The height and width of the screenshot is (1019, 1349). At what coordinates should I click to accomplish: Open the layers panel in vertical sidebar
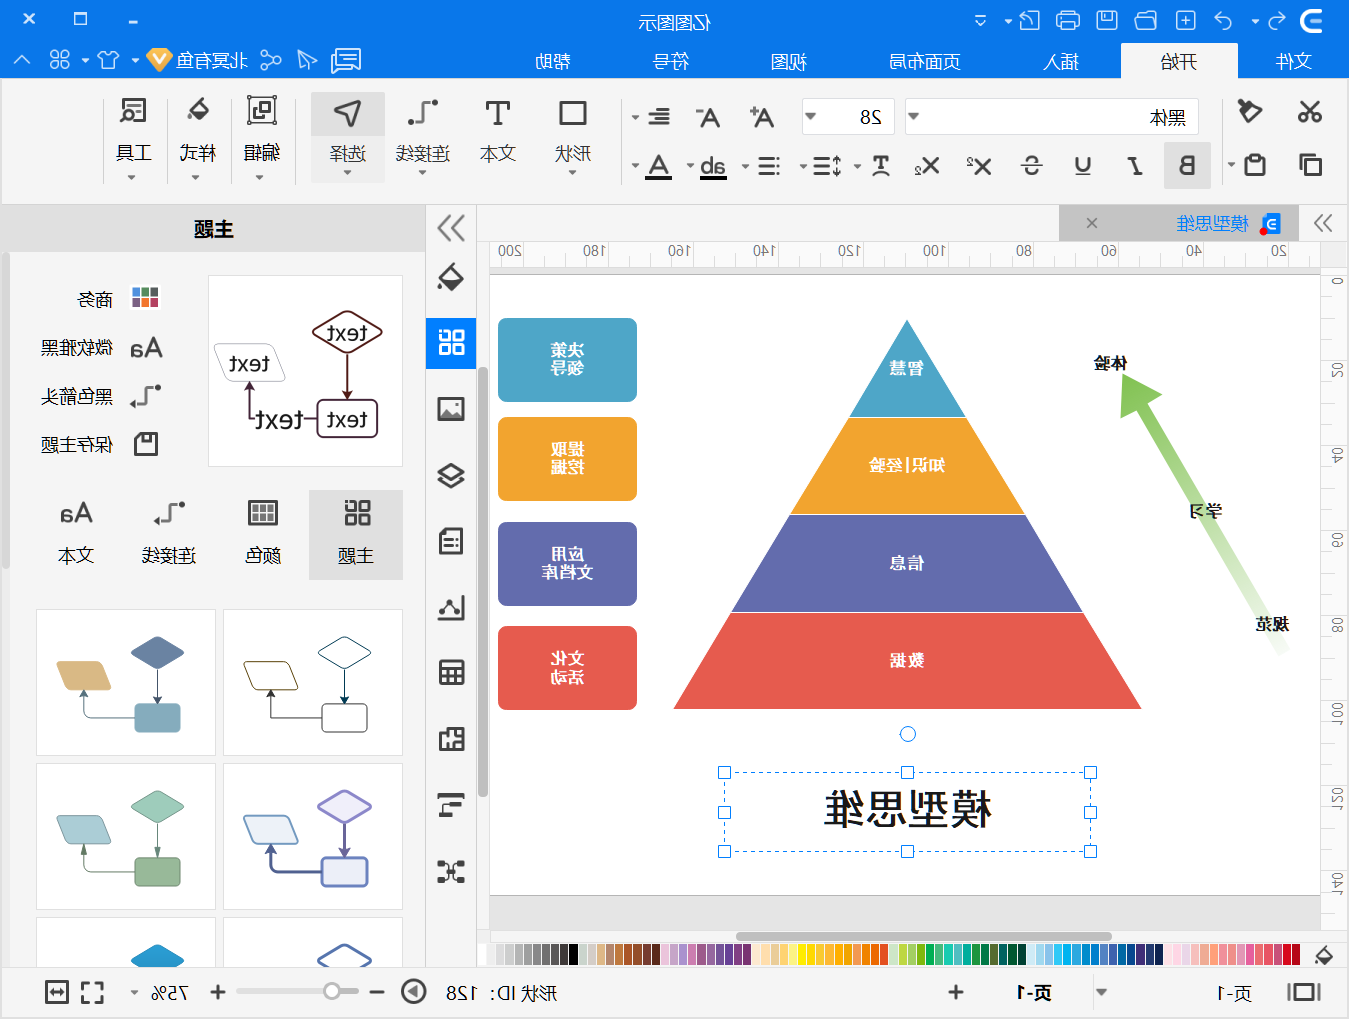451,475
